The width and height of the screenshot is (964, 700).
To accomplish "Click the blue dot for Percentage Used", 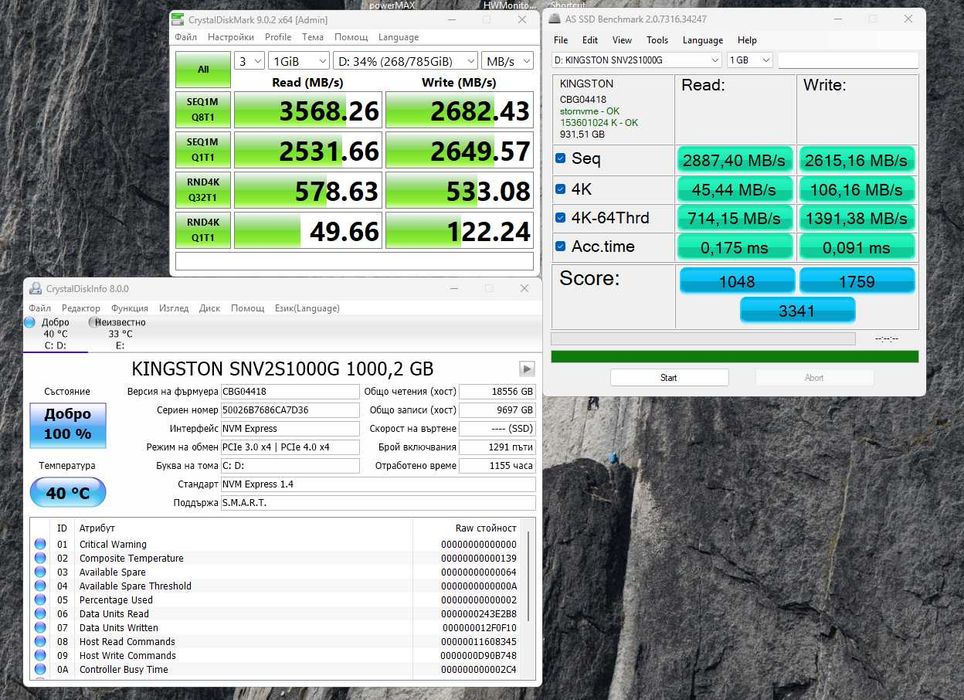I will pyautogui.click(x=41, y=600).
